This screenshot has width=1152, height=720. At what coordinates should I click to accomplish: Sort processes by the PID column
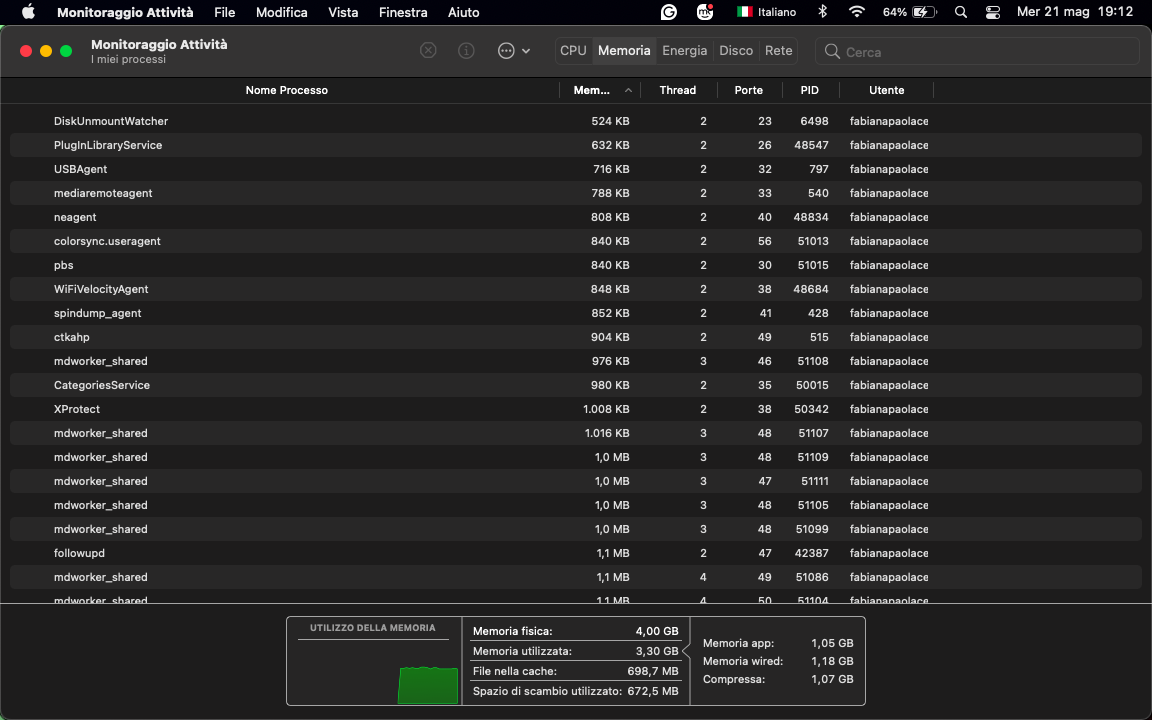809,89
